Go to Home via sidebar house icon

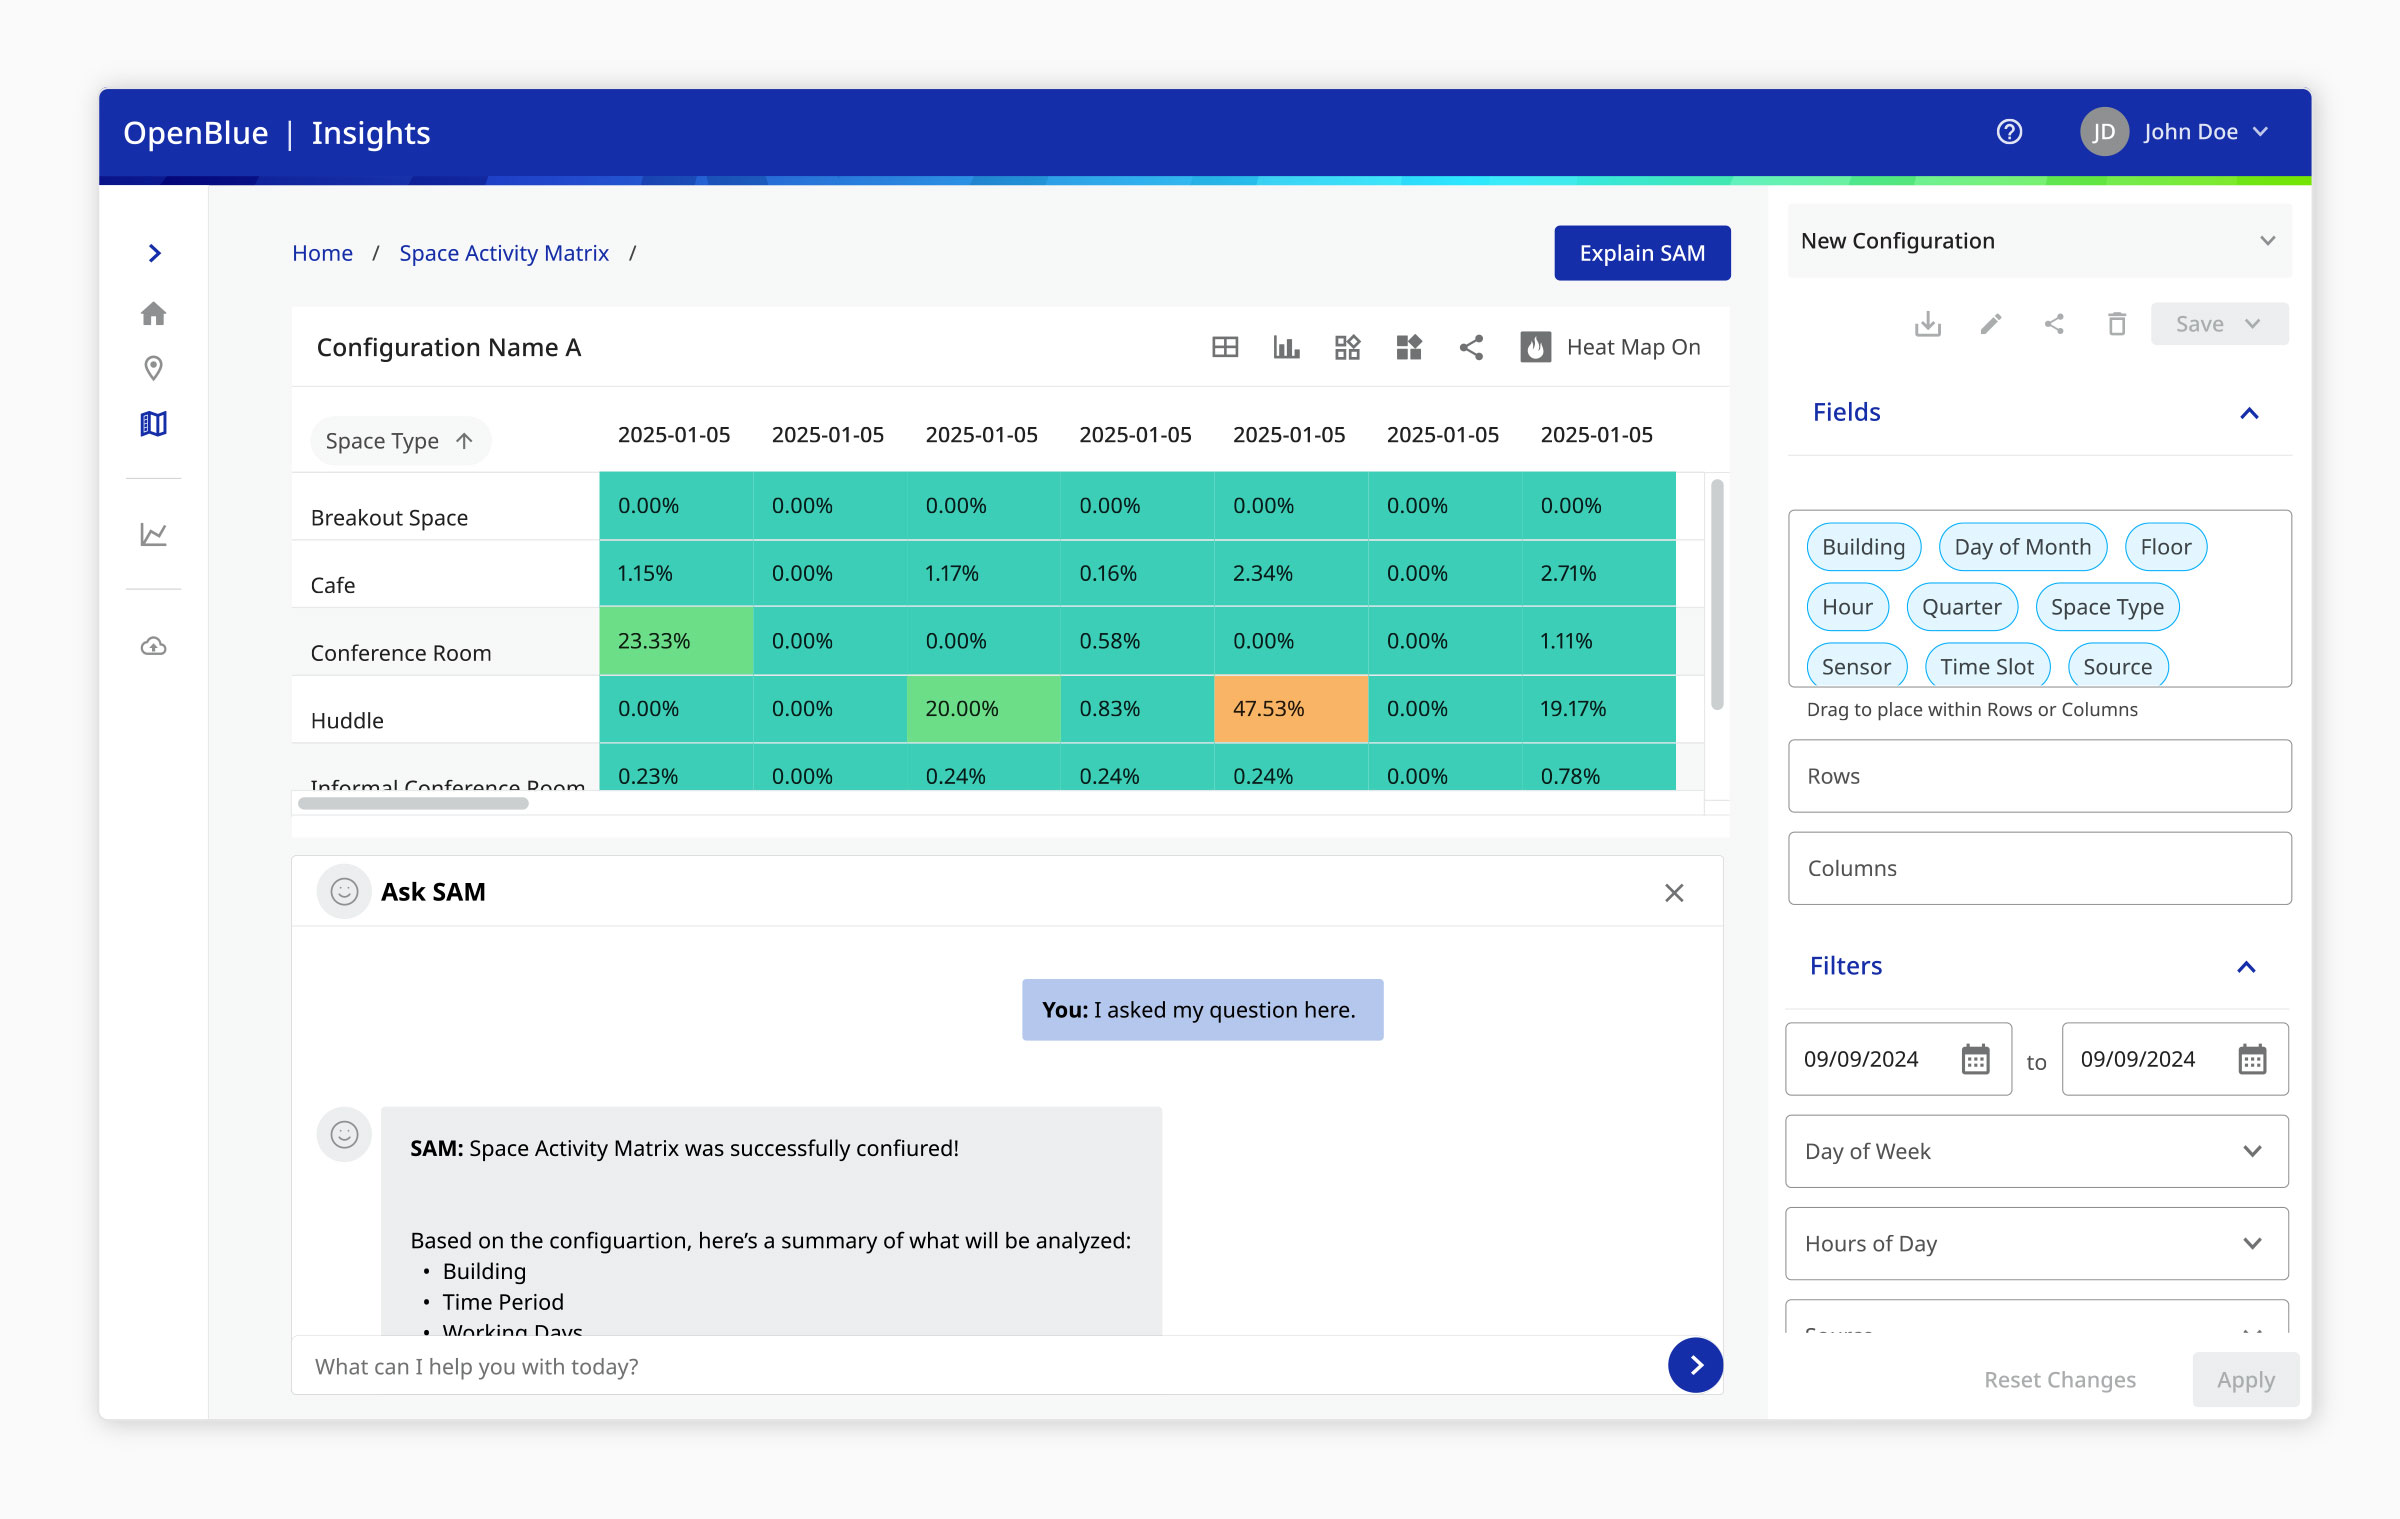(153, 313)
